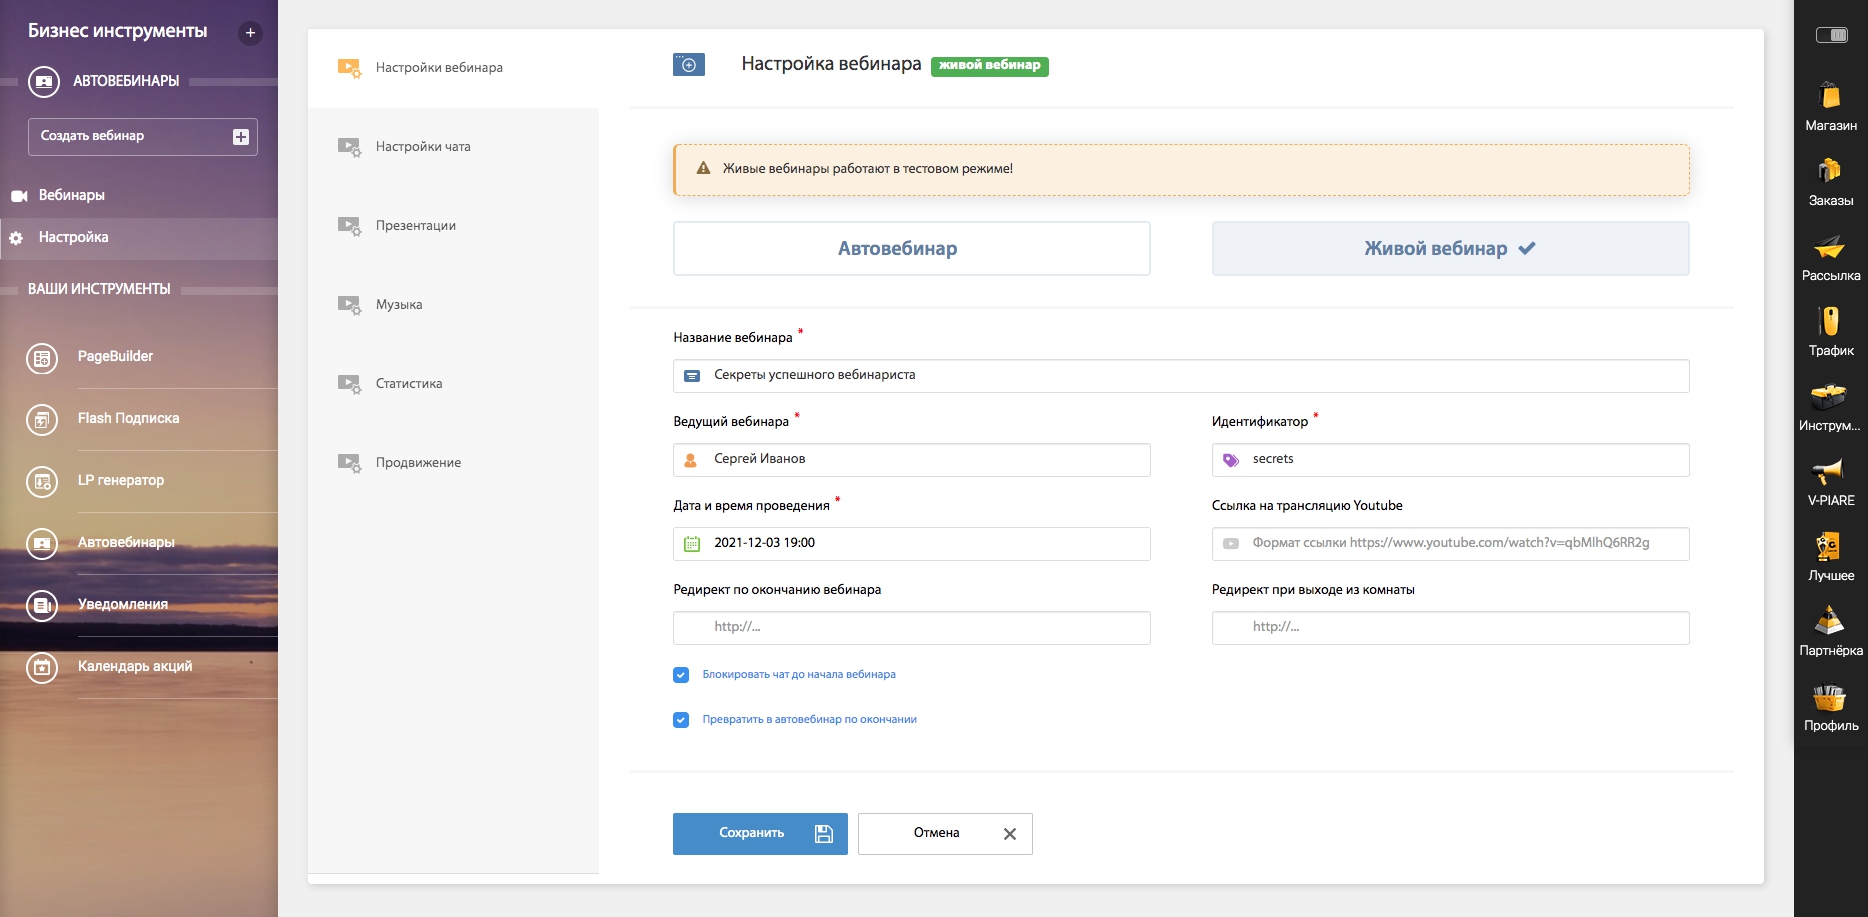Click the Ссылка на трансляцию Youtube field
The image size is (1868, 917).
coord(1450,544)
